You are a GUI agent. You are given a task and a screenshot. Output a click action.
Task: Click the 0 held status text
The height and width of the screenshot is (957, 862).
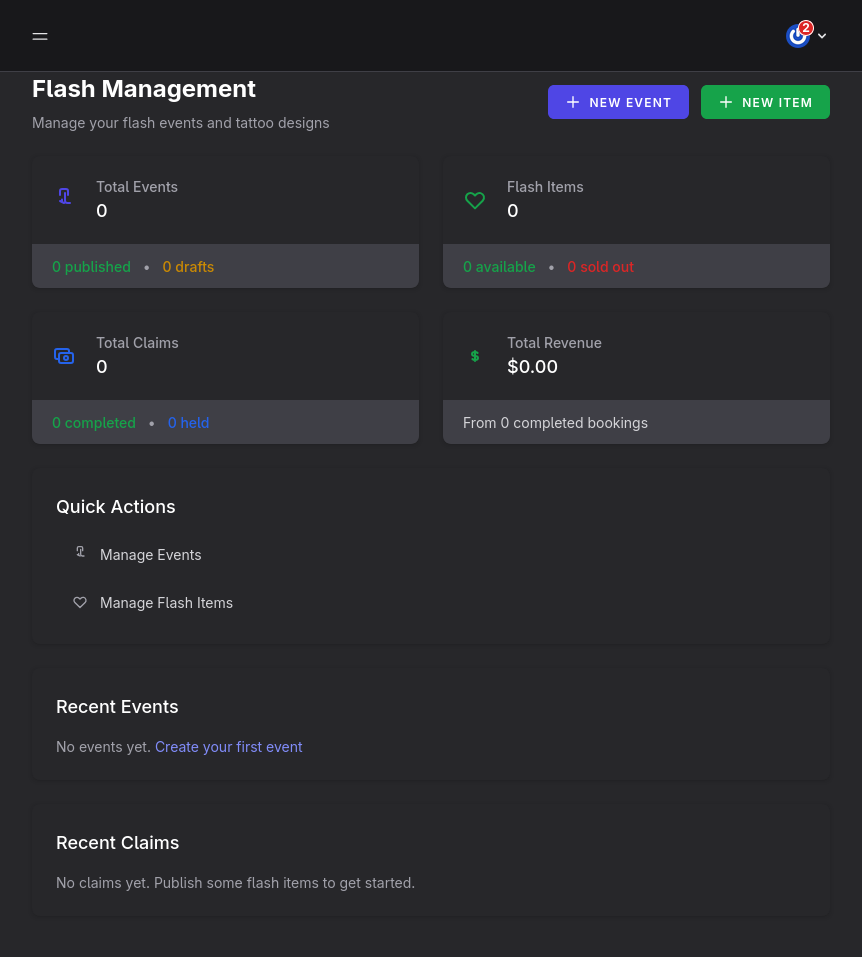click(188, 422)
